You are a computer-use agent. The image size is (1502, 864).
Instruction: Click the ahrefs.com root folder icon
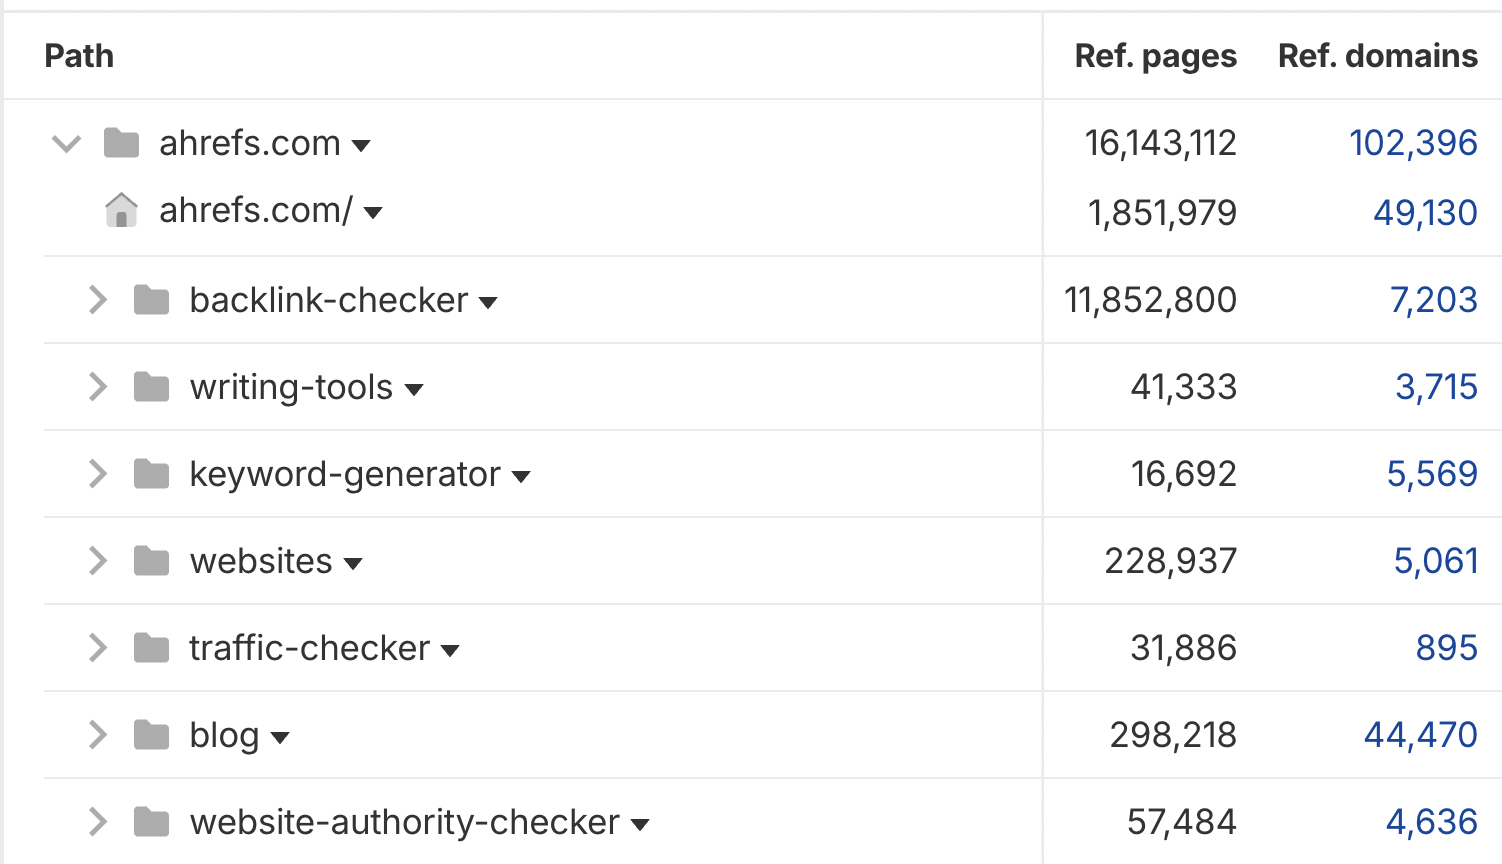tap(122, 143)
